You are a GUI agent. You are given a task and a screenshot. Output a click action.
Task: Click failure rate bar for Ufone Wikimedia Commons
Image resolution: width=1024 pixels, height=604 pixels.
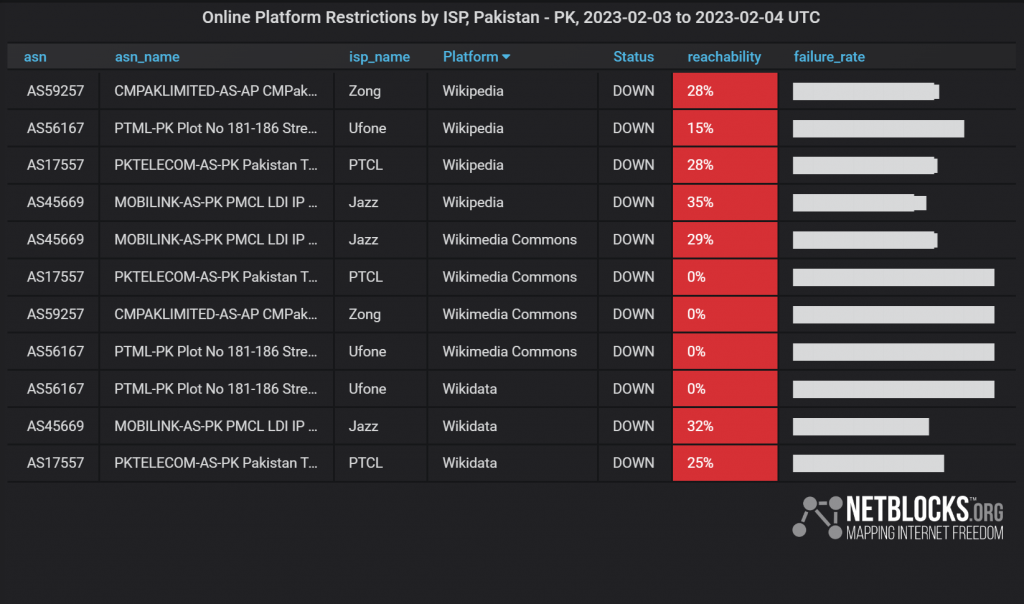coord(893,352)
